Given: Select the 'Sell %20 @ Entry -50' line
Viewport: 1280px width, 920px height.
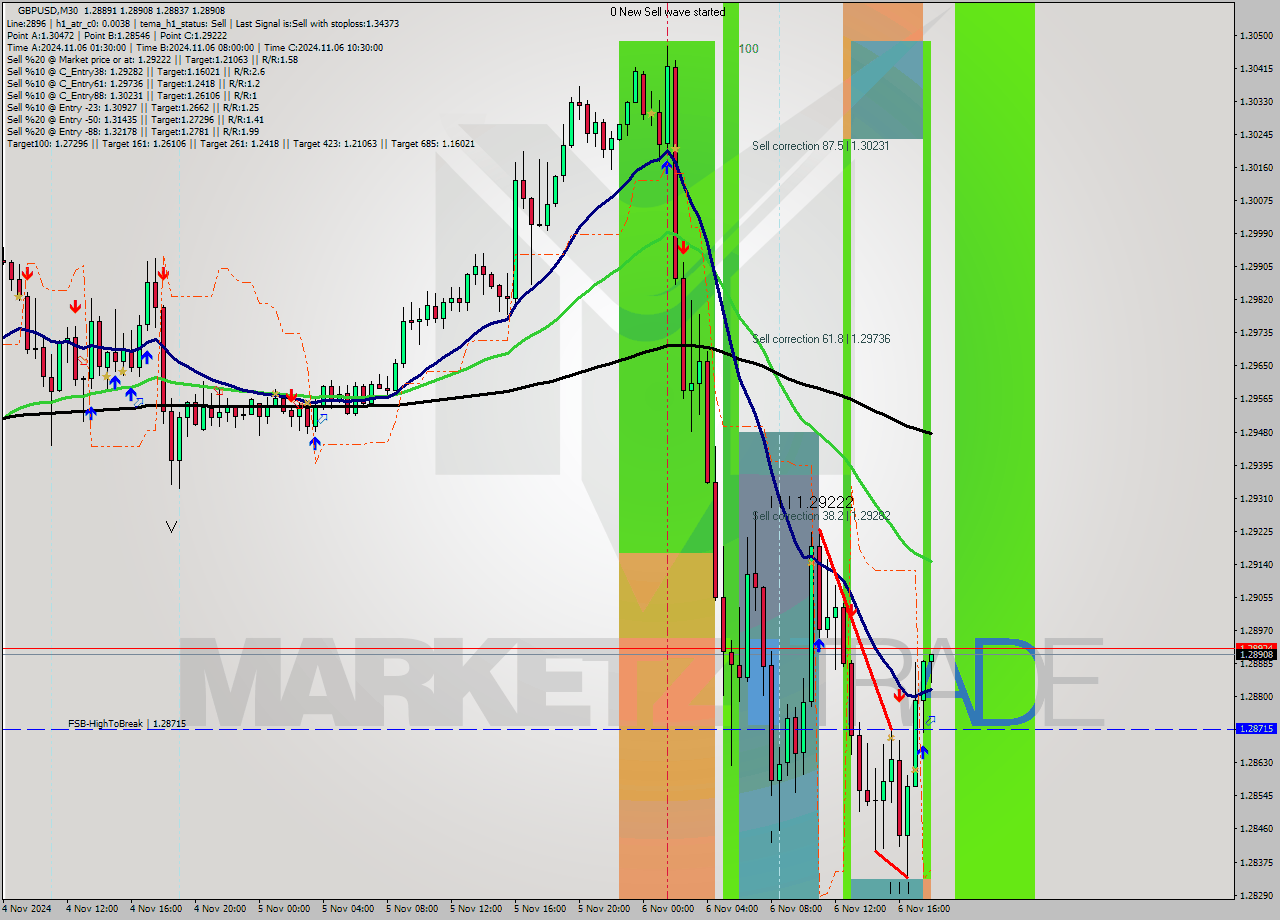Looking at the screenshot, I should tap(135, 119).
